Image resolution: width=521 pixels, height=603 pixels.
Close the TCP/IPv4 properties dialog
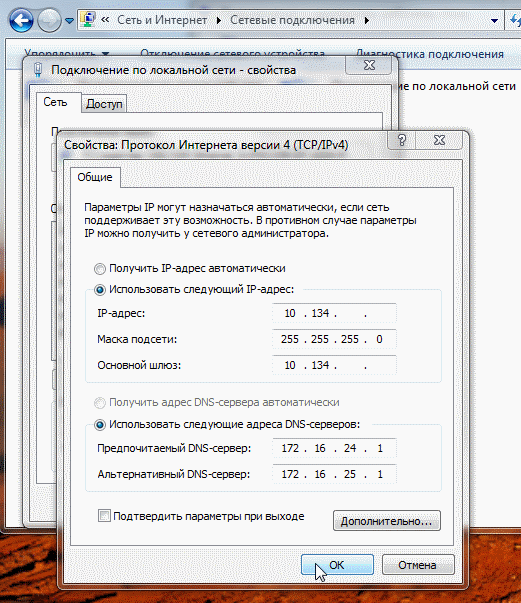click(439, 140)
